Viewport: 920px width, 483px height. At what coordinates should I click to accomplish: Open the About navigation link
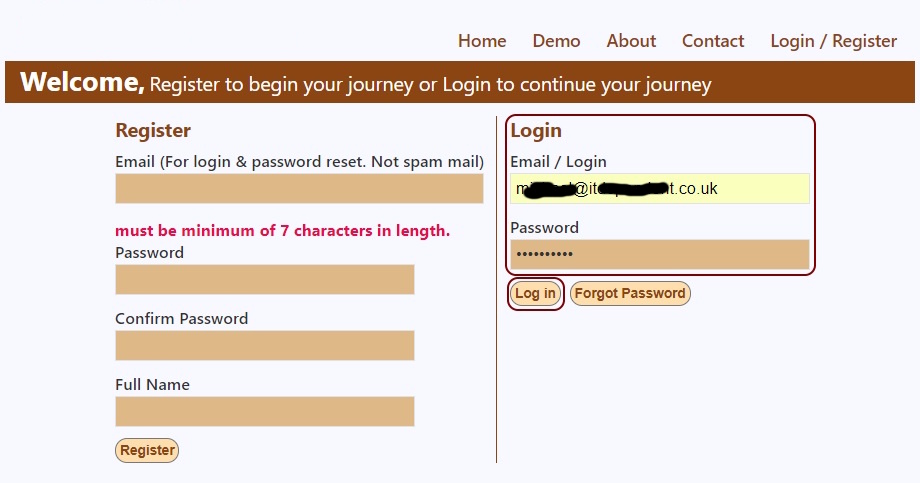631,41
